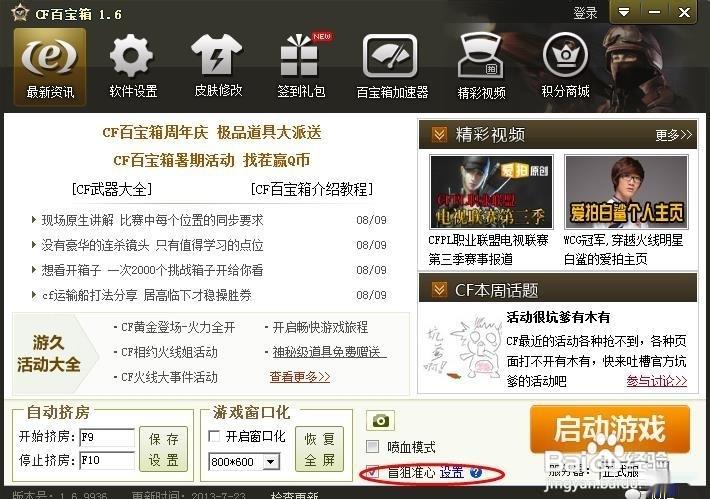Open the 精彩视频 icon in toolbar
The height and width of the screenshot is (499, 710).
[x=481, y=67]
